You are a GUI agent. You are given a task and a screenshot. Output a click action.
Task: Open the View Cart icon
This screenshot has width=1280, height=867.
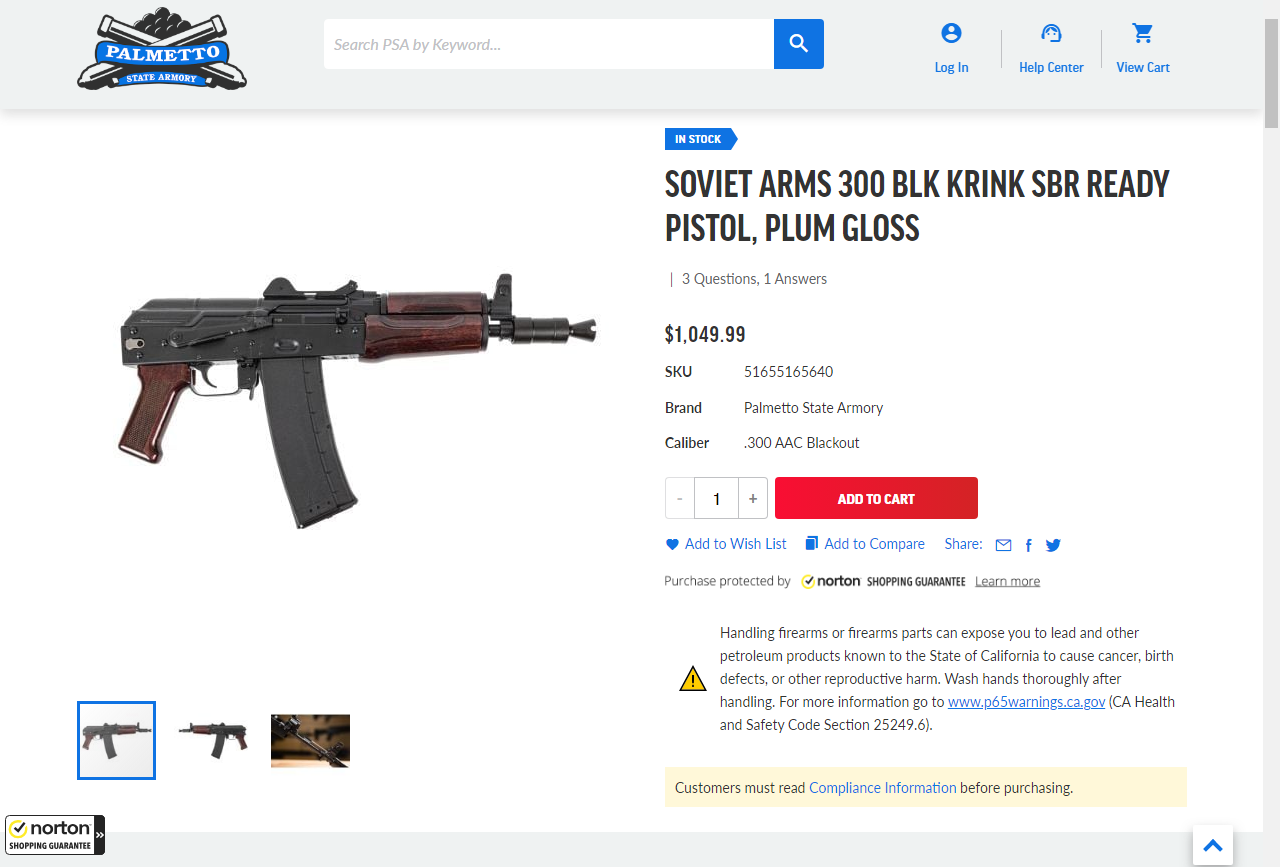click(1143, 34)
